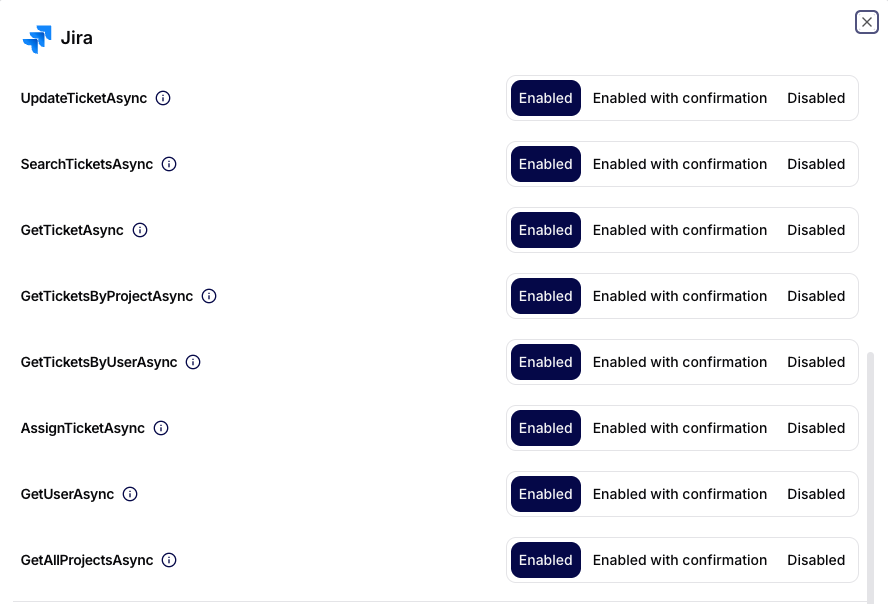This screenshot has width=888, height=604.
Task: Click the info icon beside GetTicketAsync
Action: (x=140, y=230)
